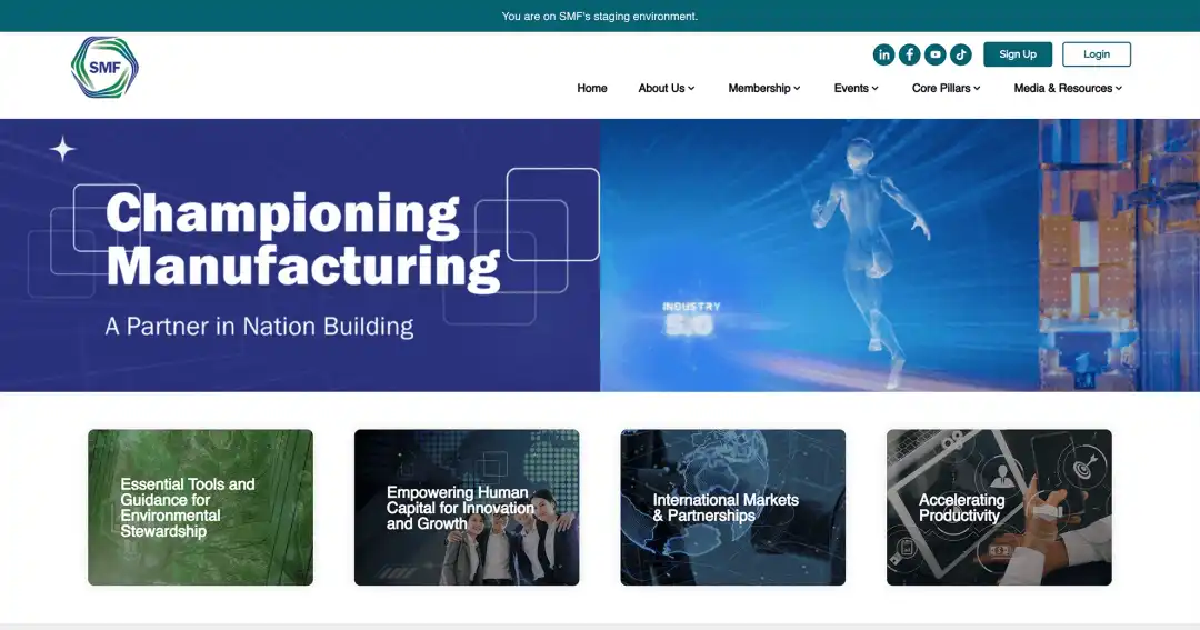
Task: Open the YouTube social icon
Action: click(935, 55)
